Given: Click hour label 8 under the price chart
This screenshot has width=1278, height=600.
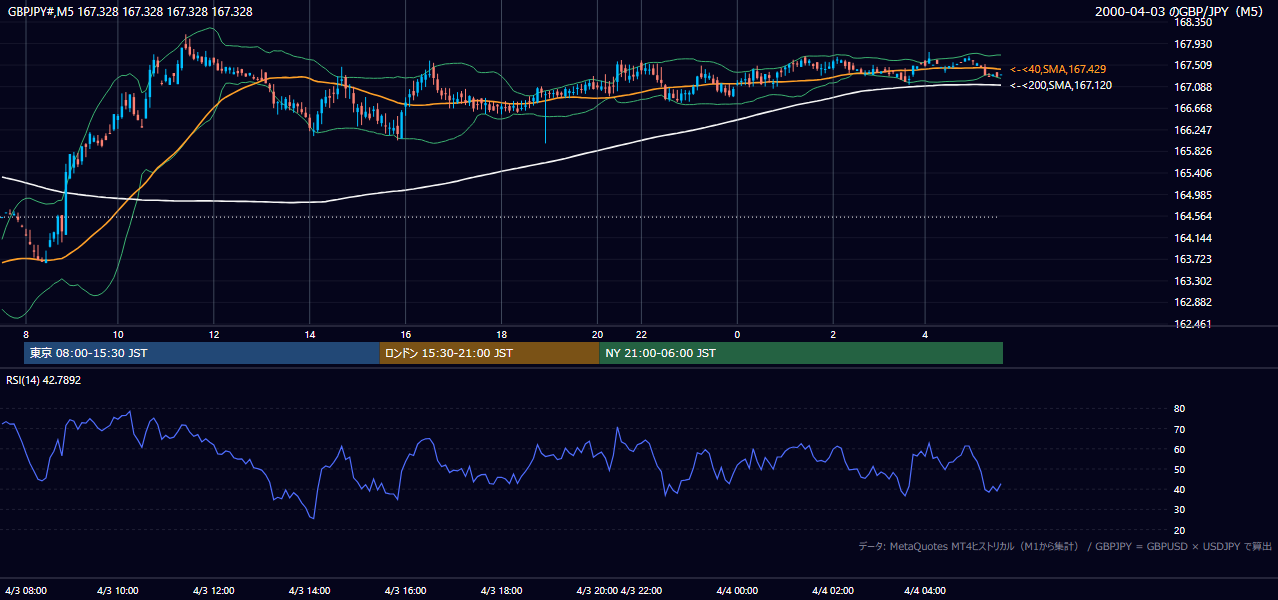Looking at the screenshot, I should point(26,334).
